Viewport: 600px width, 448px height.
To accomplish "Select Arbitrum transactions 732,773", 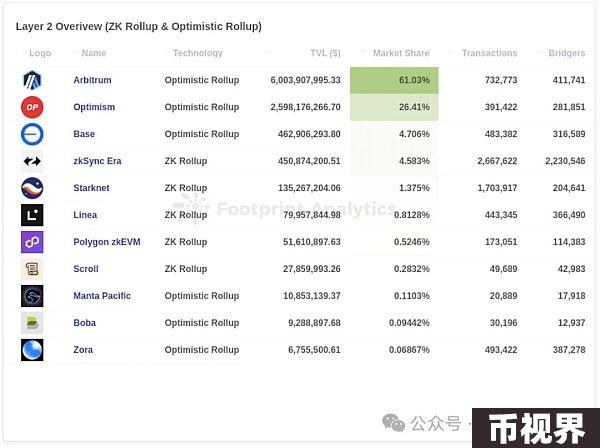I will click(501, 80).
